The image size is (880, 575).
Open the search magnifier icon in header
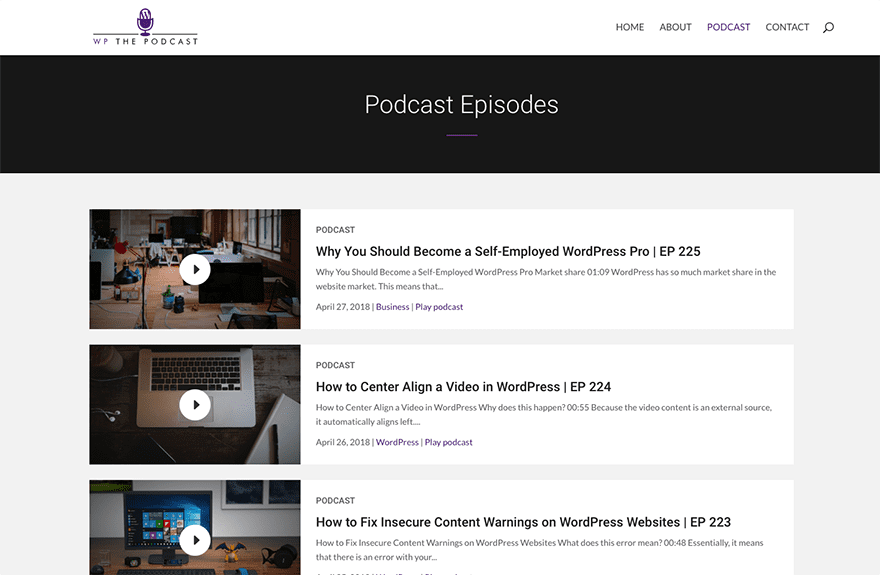point(828,27)
